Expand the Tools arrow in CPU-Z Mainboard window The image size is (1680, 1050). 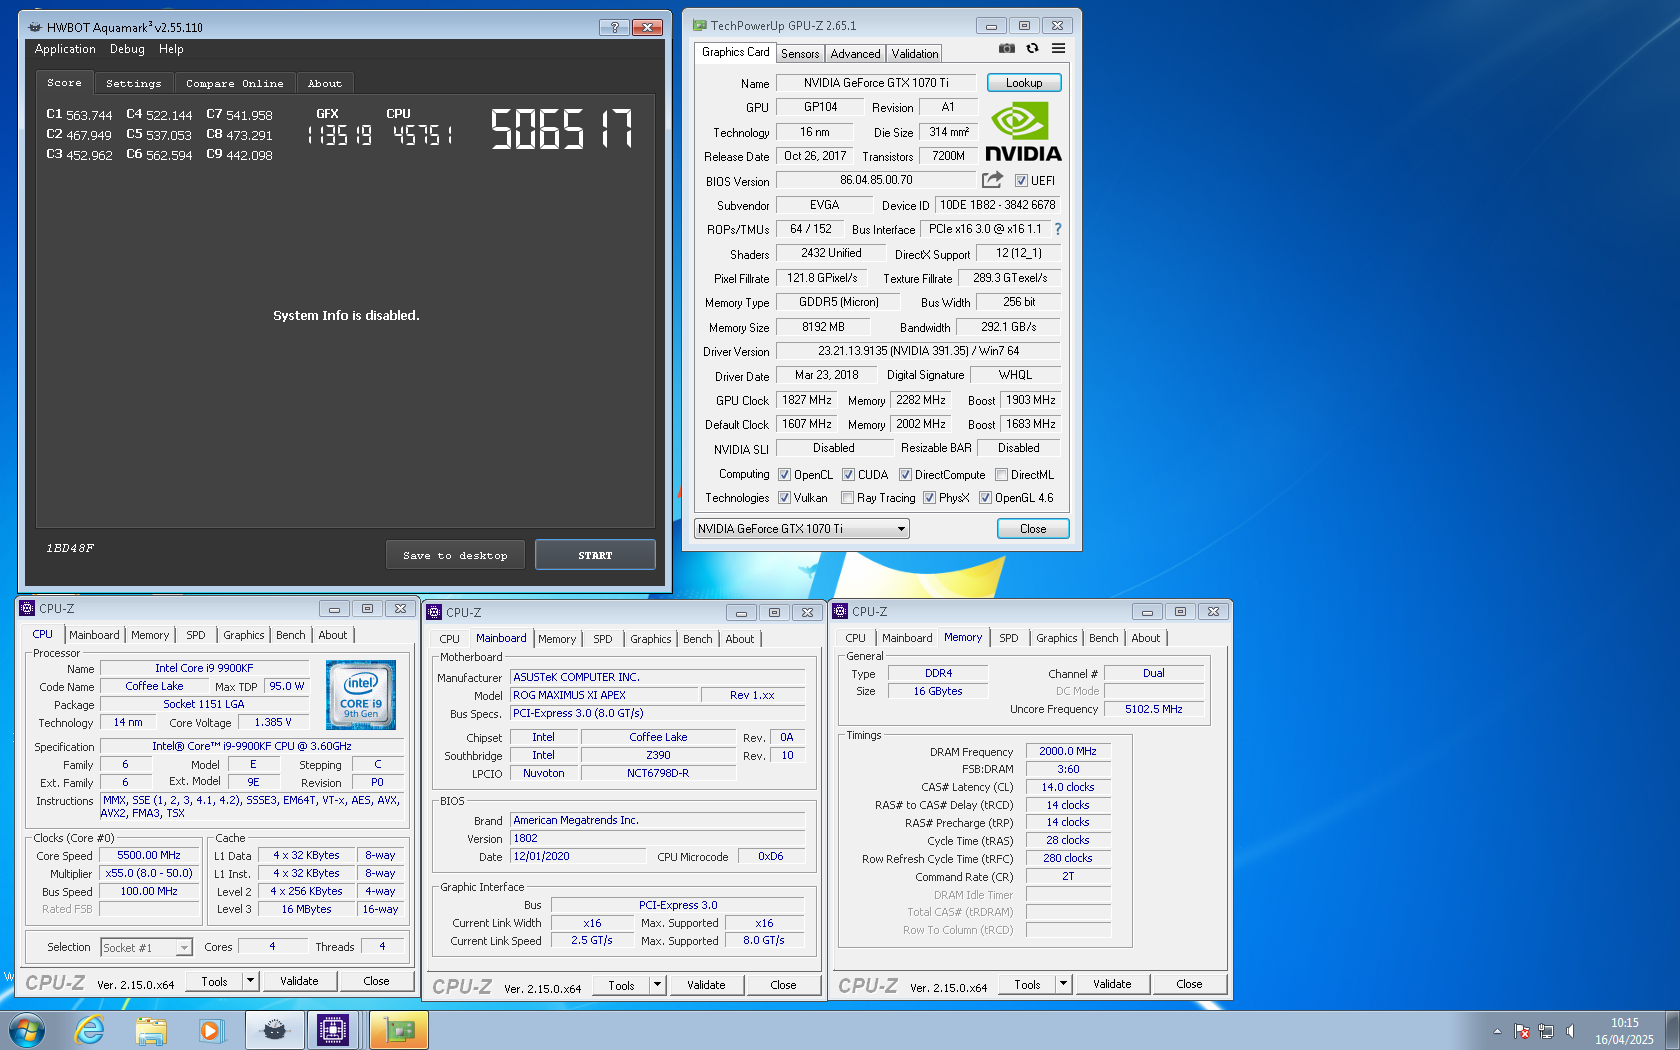point(658,985)
